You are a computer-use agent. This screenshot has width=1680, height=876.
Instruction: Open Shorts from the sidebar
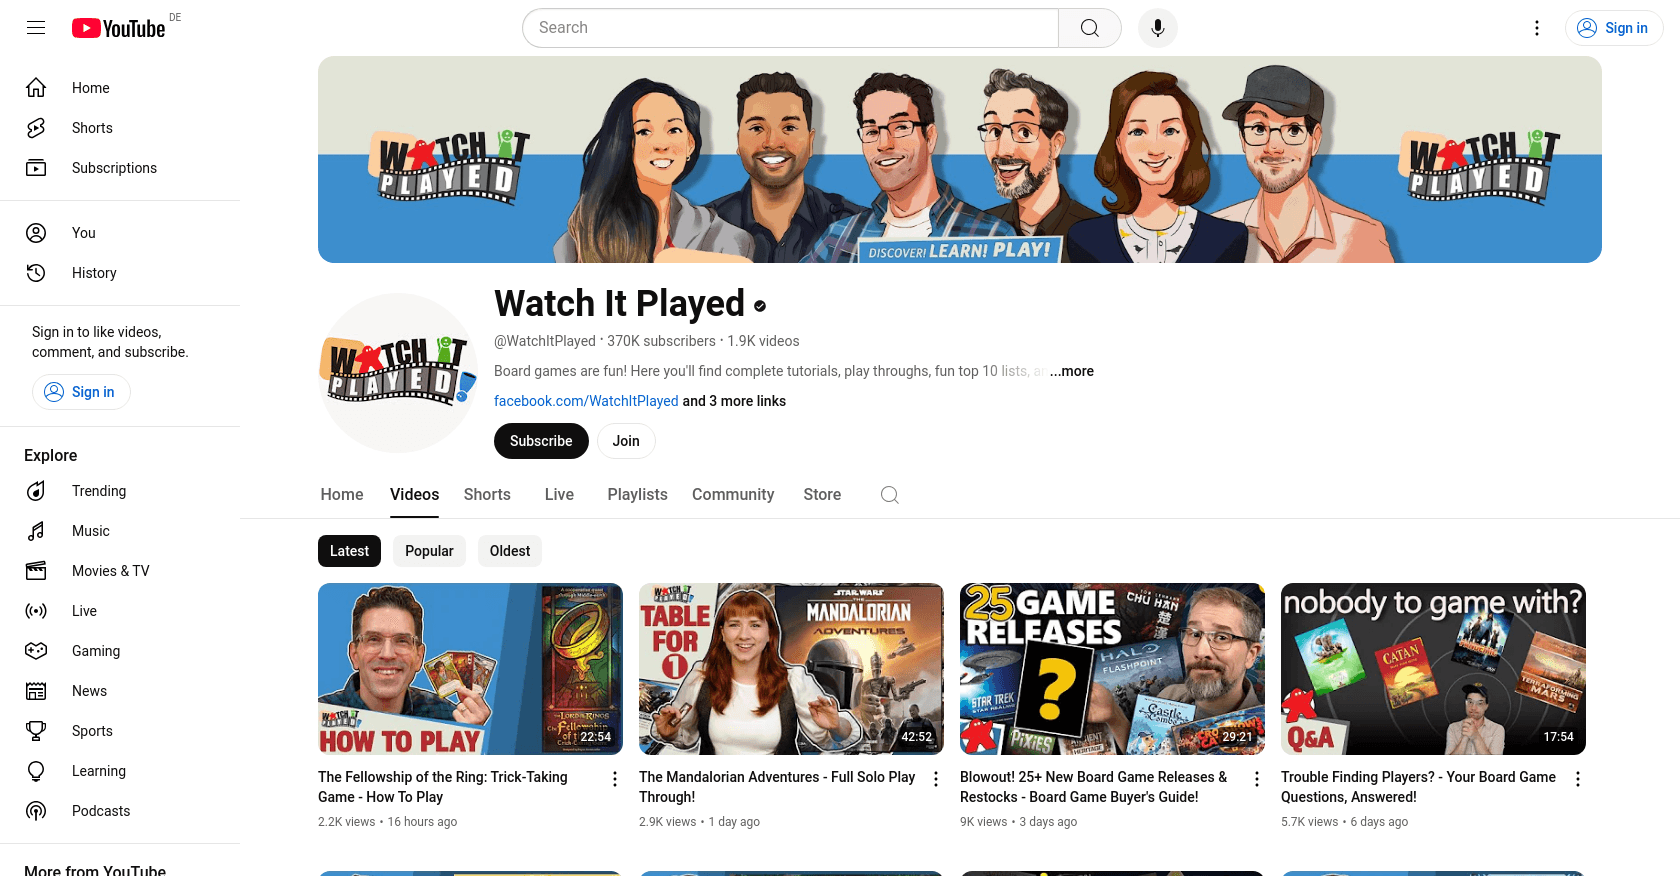click(x=92, y=128)
